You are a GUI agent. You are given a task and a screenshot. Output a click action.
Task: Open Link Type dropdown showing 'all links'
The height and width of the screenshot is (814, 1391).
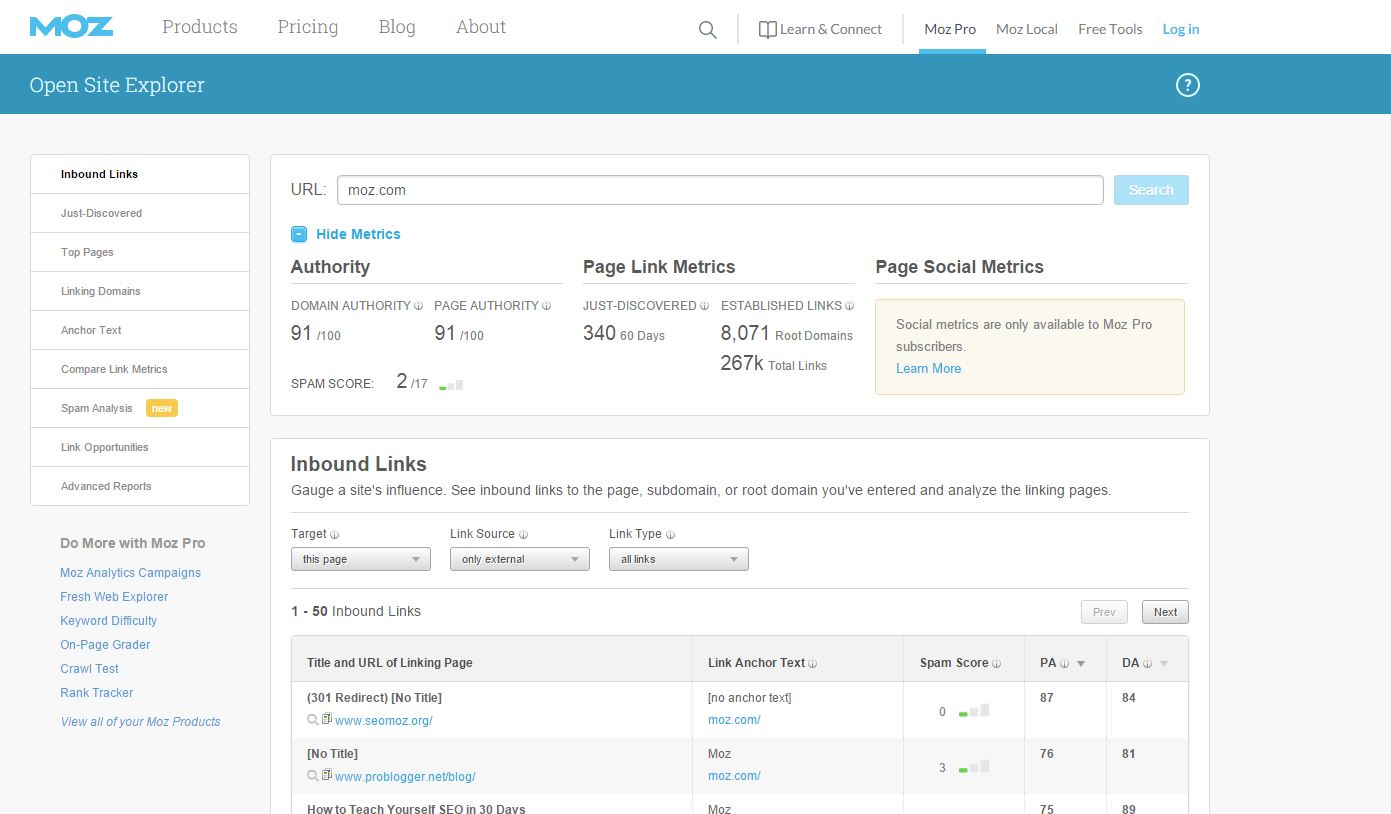679,559
